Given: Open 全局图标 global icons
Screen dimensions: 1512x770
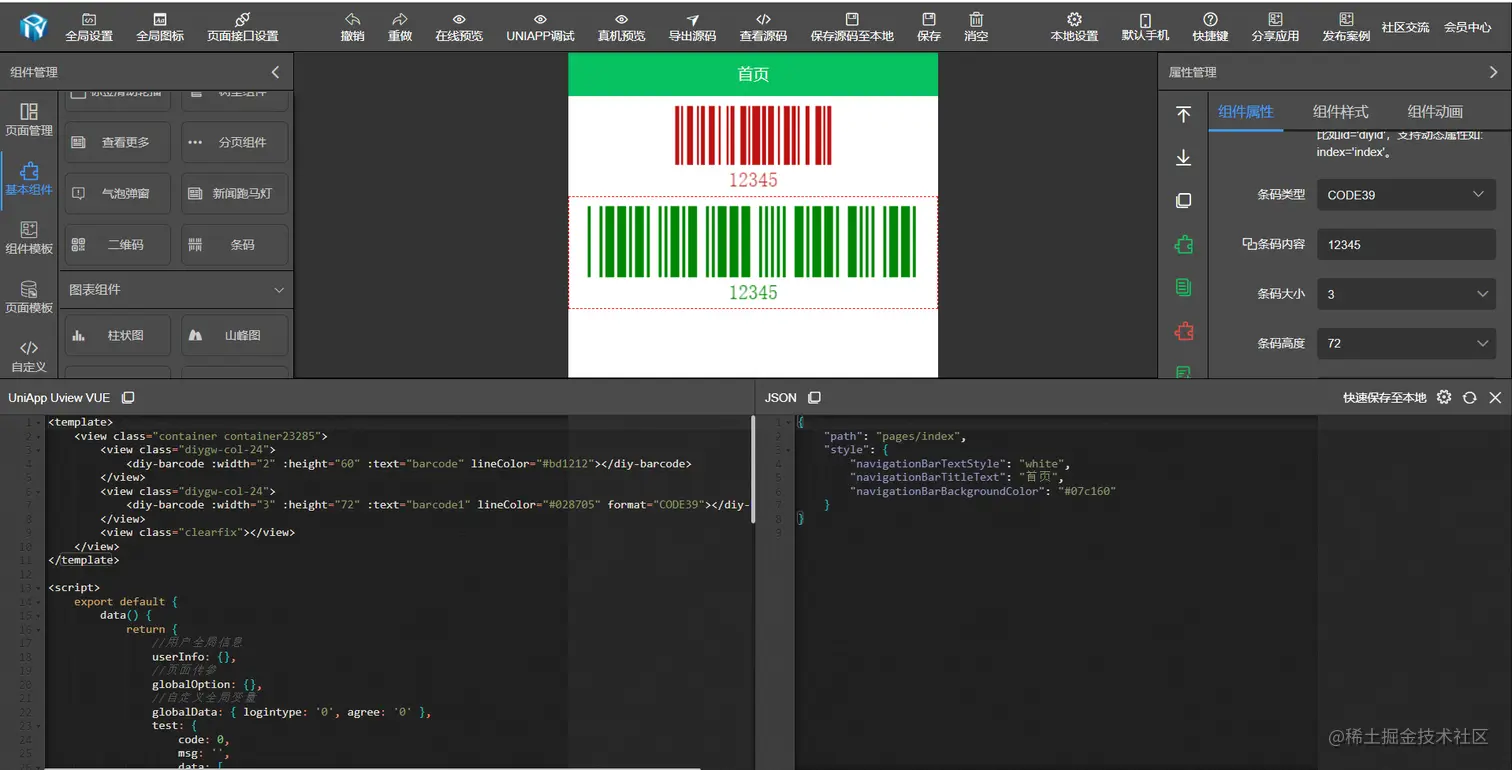Looking at the screenshot, I should [x=160, y=27].
